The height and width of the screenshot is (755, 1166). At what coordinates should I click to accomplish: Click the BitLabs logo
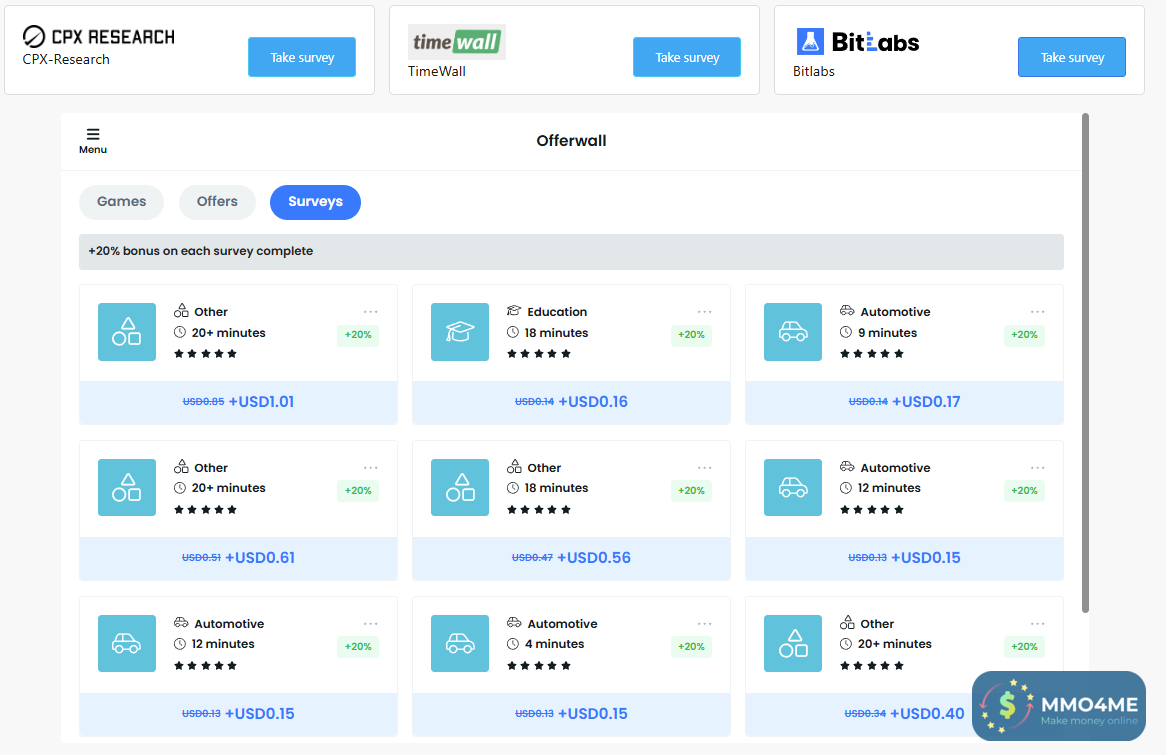pyautogui.click(x=857, y=42)
